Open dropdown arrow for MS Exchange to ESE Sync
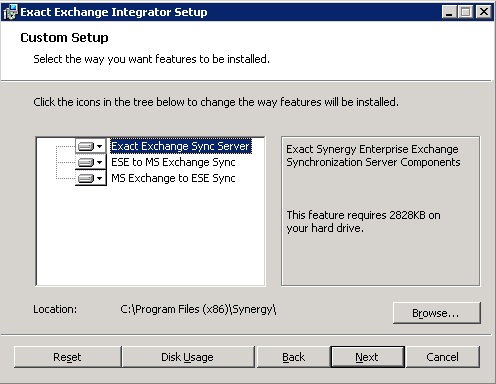The width and height of the screenshot is (496, 384). pyautogui.click(x=99, y=178)
